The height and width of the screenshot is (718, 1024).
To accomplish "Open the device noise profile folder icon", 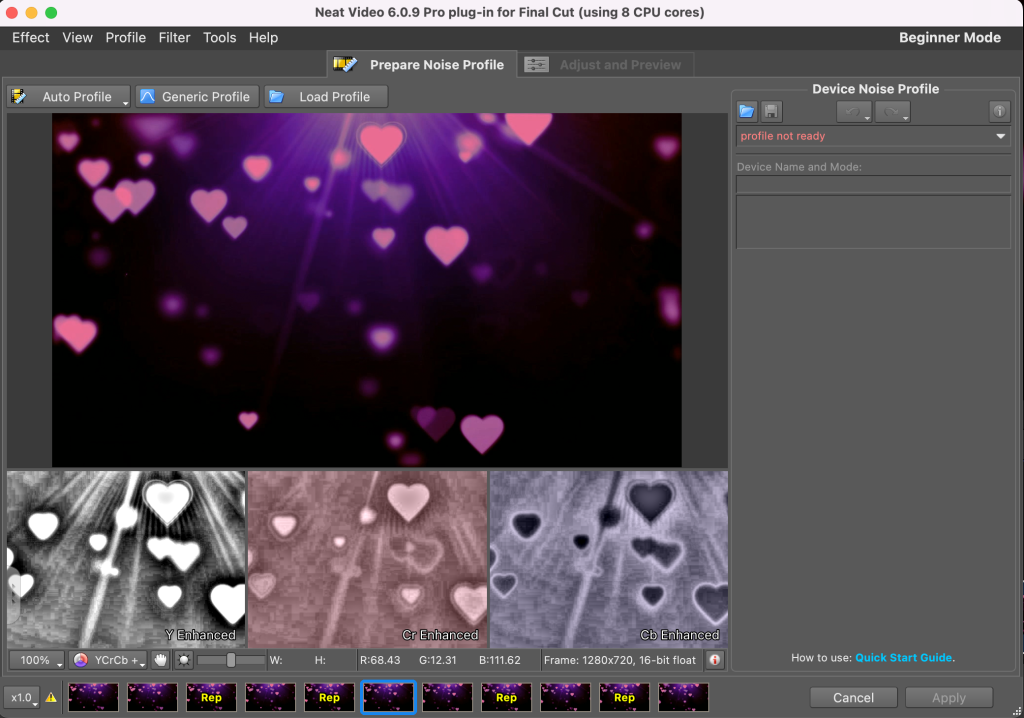I will pyautogui.click(x=747, y=111).
